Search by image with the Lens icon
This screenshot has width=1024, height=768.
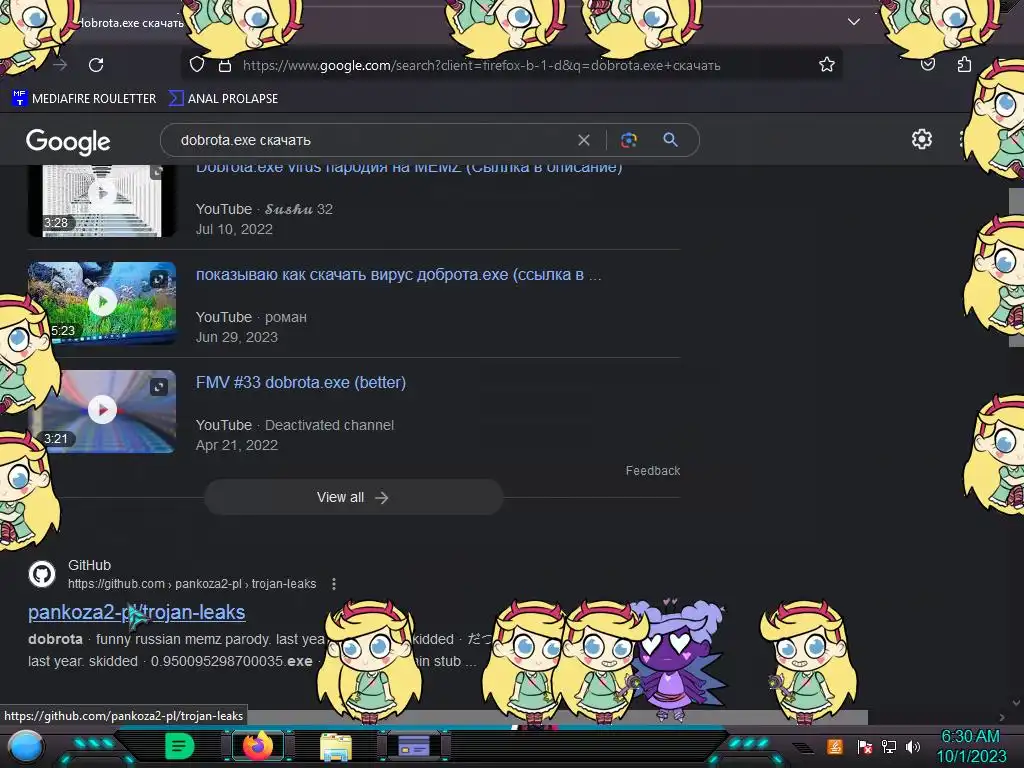629,140
